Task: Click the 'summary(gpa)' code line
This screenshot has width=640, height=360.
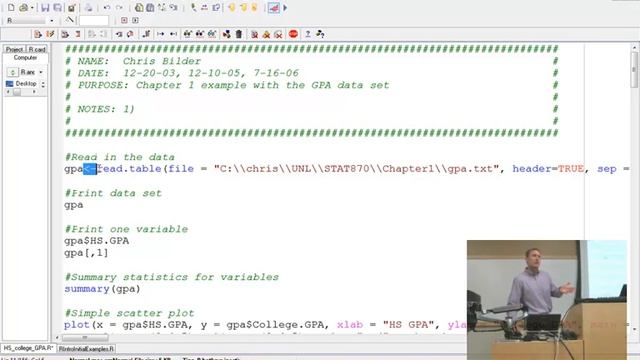Action: (102, 289)
